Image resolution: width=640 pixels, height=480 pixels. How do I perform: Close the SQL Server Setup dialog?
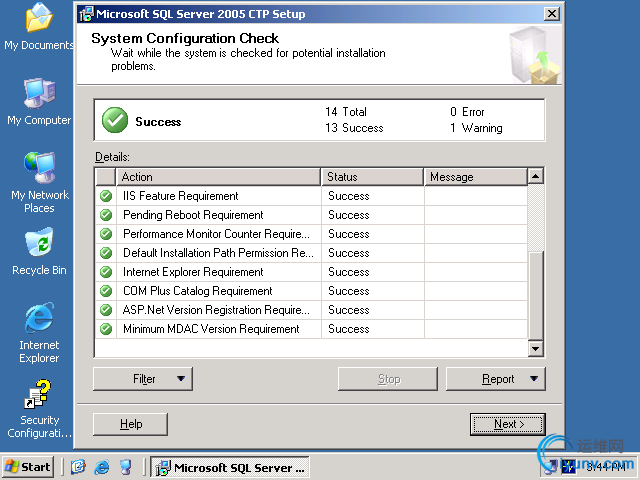click(x=551, y=14)
